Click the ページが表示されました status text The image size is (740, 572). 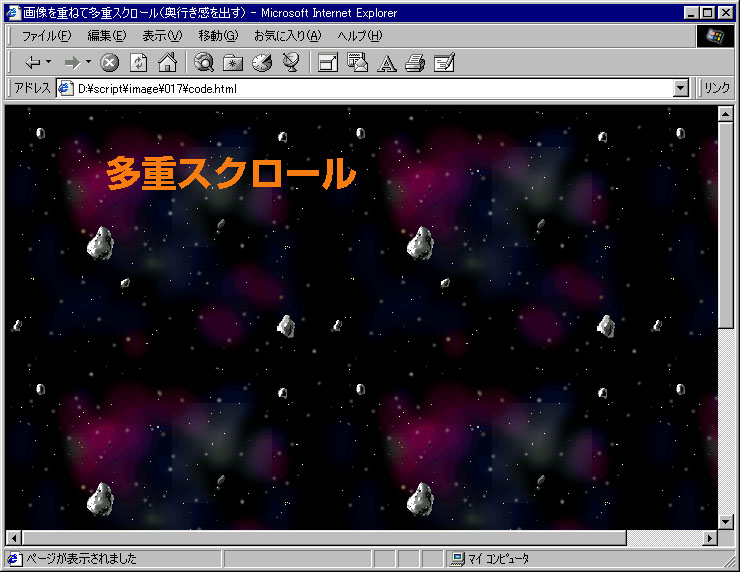tap(81, 559)
